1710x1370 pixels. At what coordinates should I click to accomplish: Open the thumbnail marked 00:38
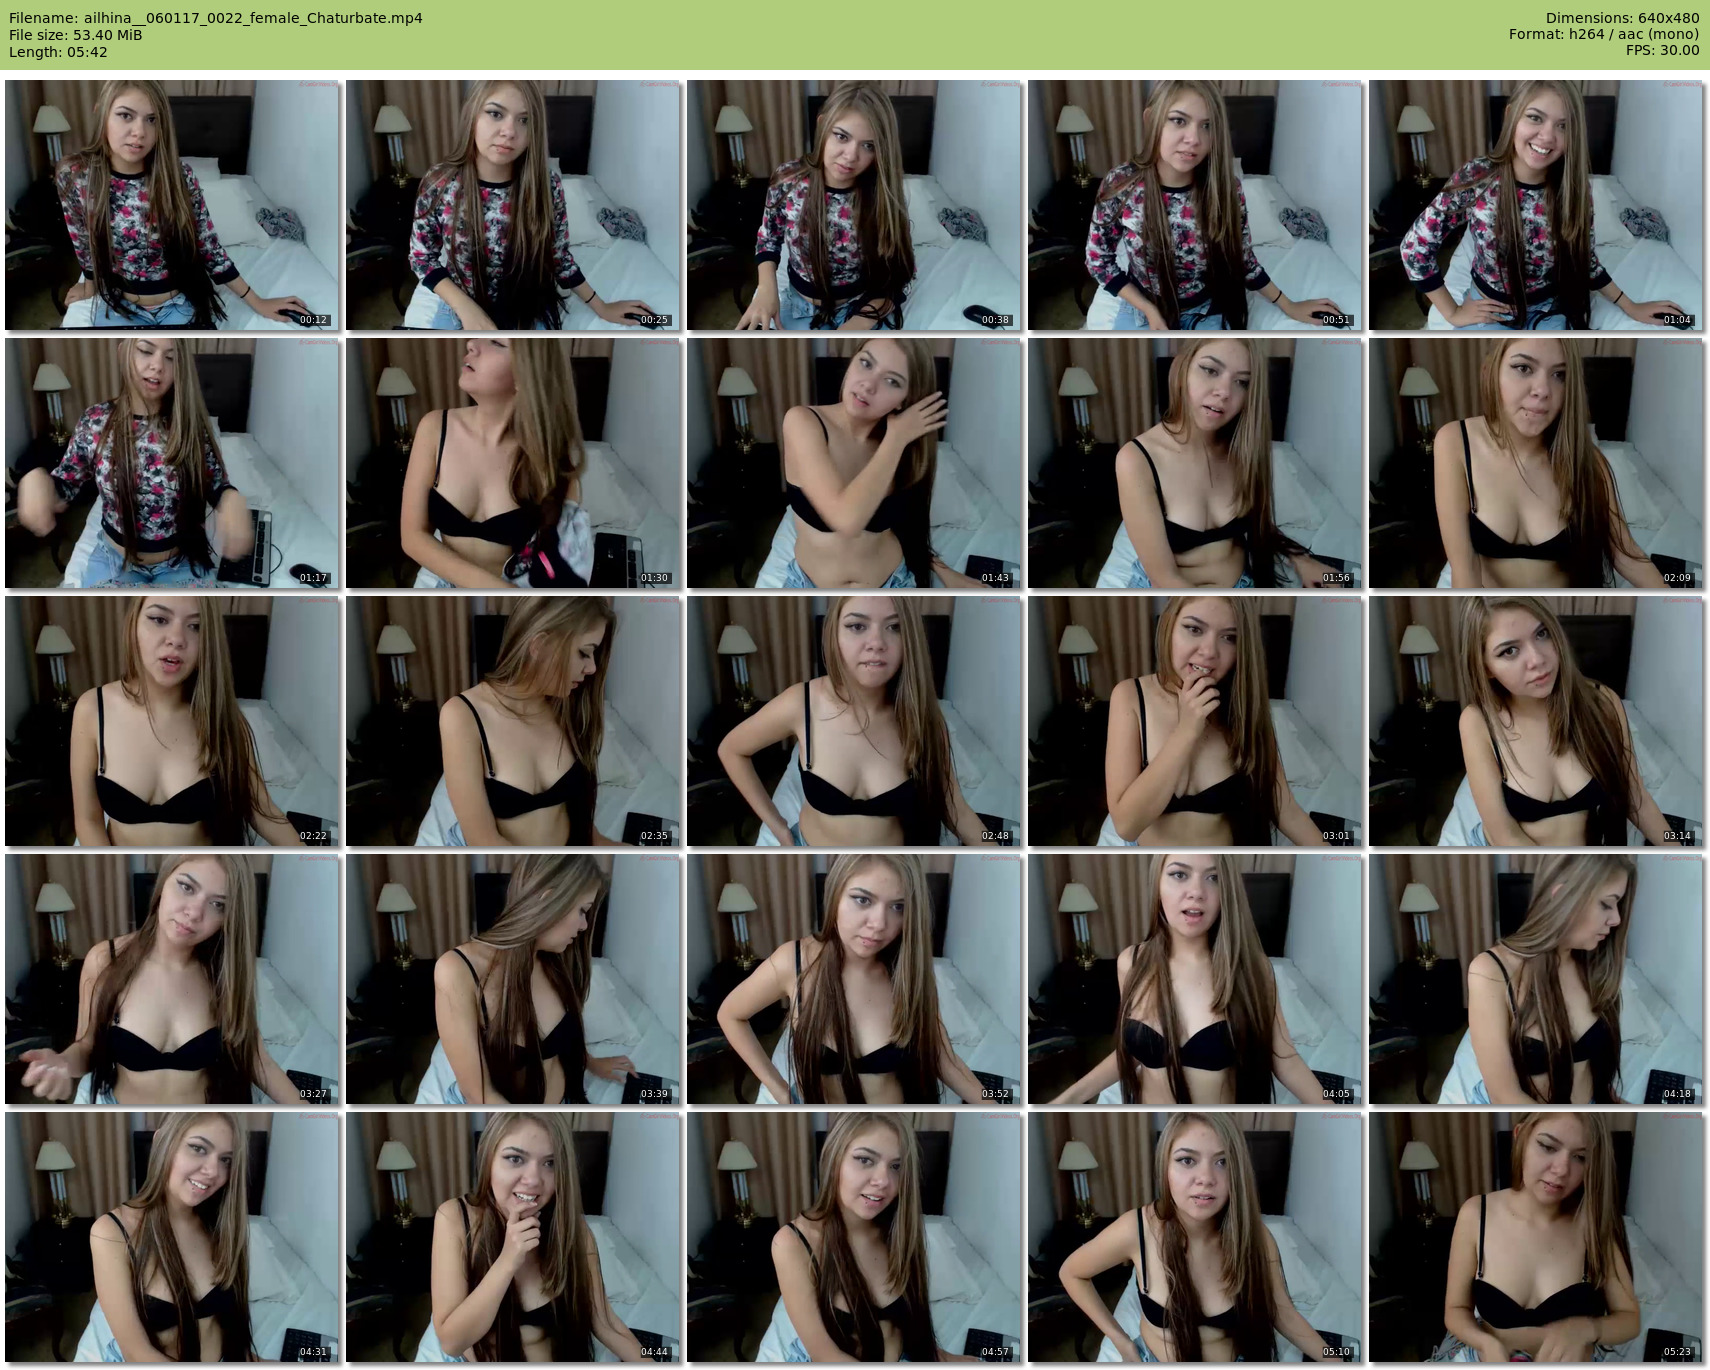(x=854, y=205)
